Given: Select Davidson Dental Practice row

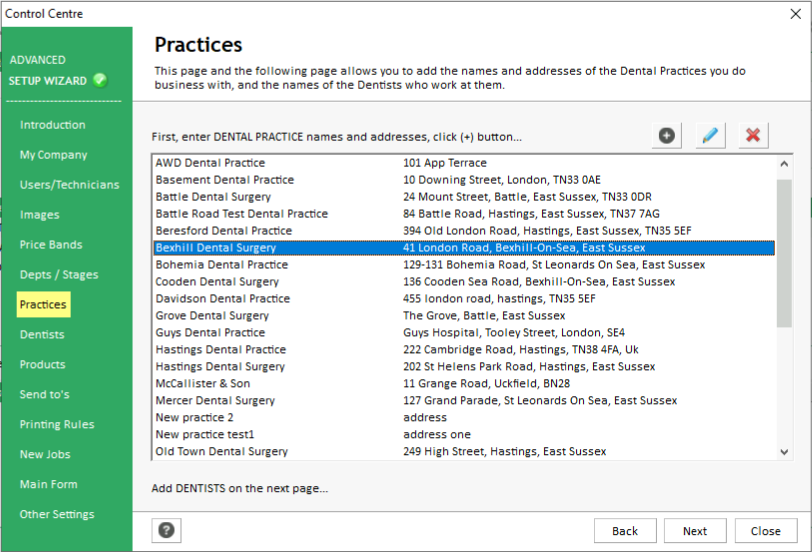Looking at the screenshot, I should click(x=465, y=299).
